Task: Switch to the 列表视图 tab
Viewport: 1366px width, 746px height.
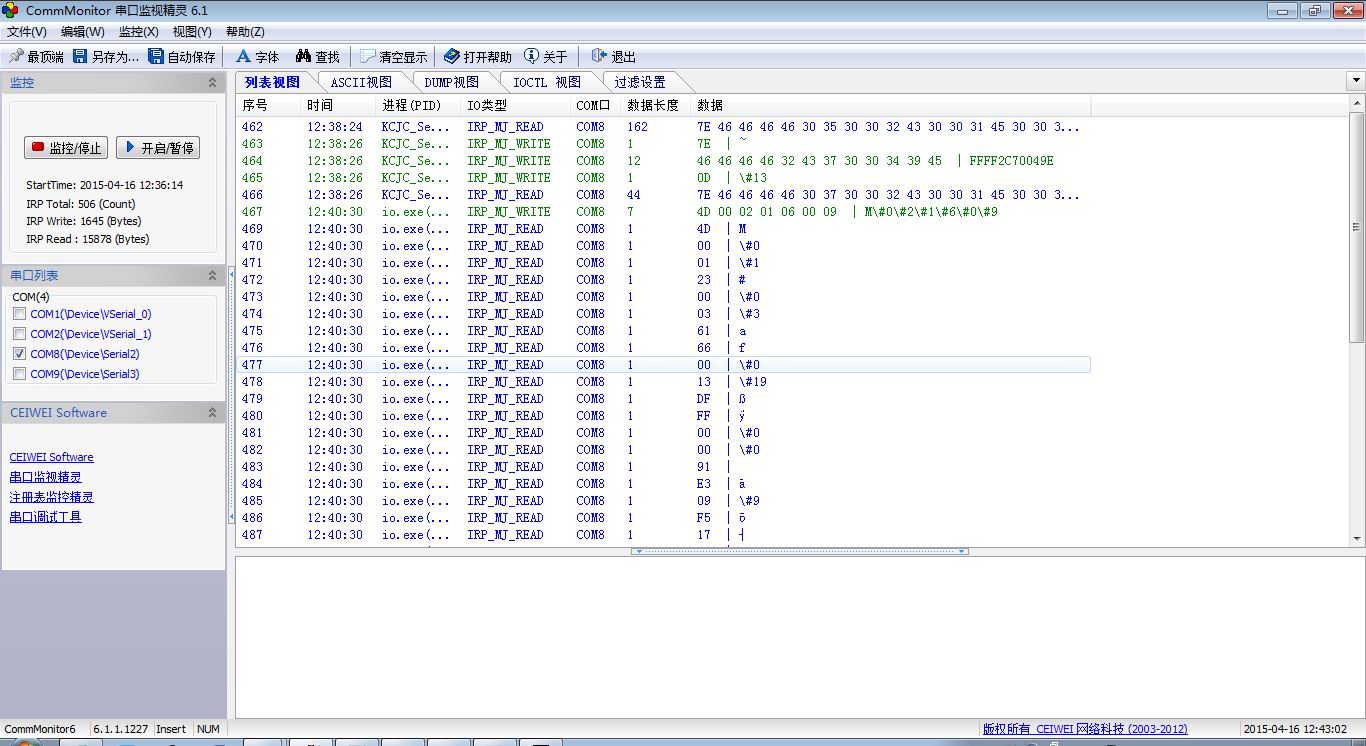Action: click(272, 82)
